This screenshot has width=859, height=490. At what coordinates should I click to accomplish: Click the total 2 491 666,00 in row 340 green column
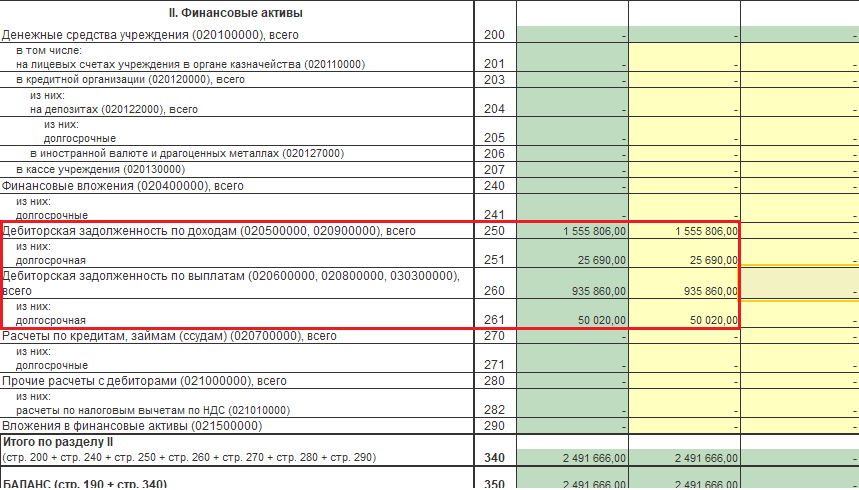click(x=572, y=458)
